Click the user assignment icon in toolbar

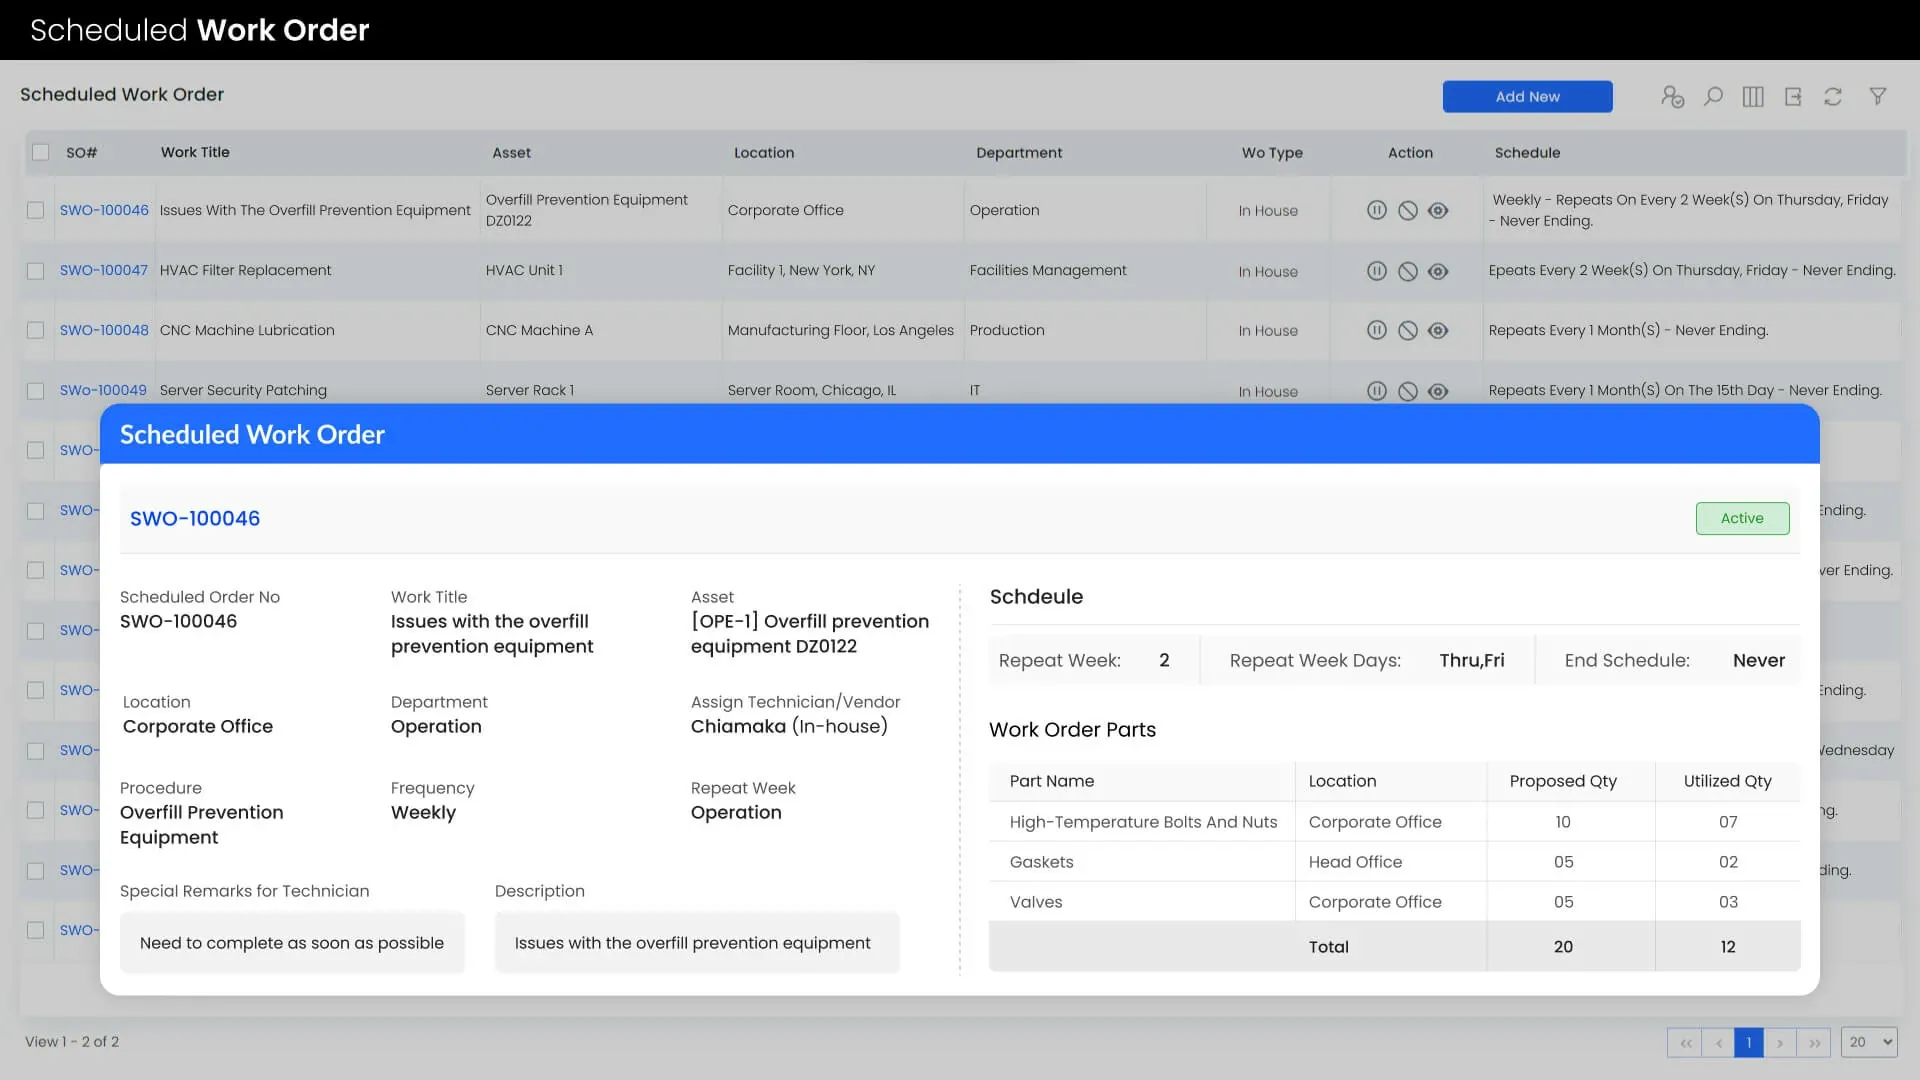point(1672,97)
